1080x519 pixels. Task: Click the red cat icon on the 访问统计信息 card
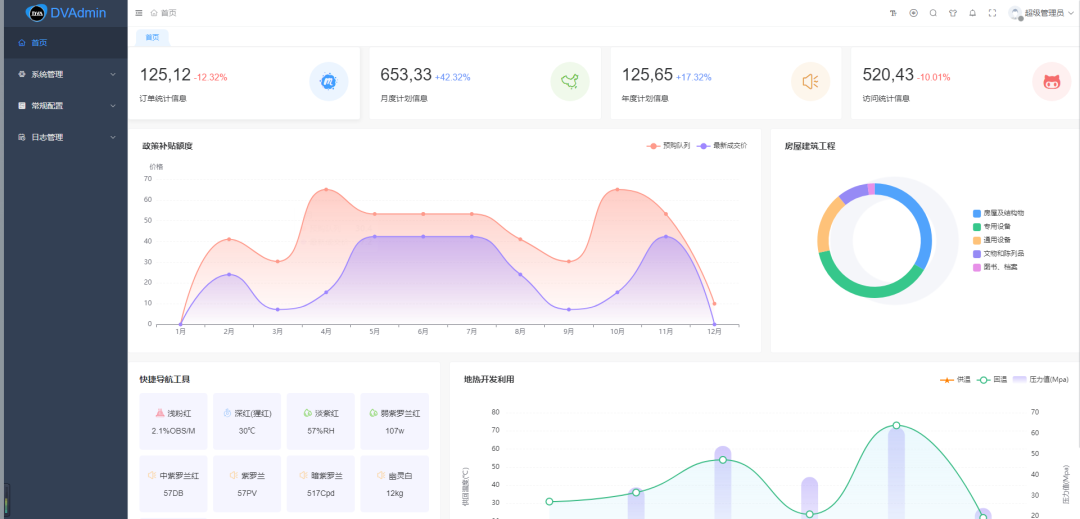[1052, 81]
